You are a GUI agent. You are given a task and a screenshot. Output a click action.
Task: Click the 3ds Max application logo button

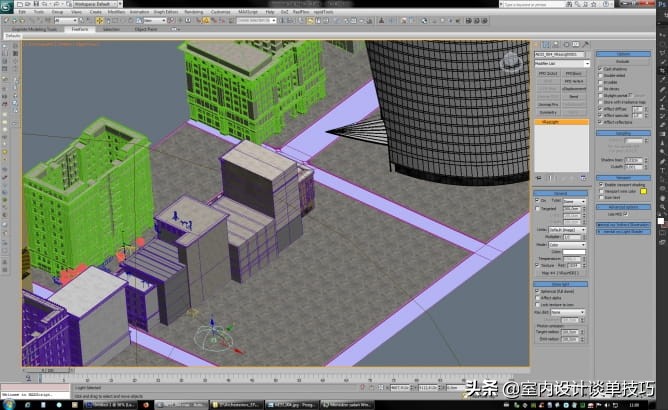click(x=7, y=7)
